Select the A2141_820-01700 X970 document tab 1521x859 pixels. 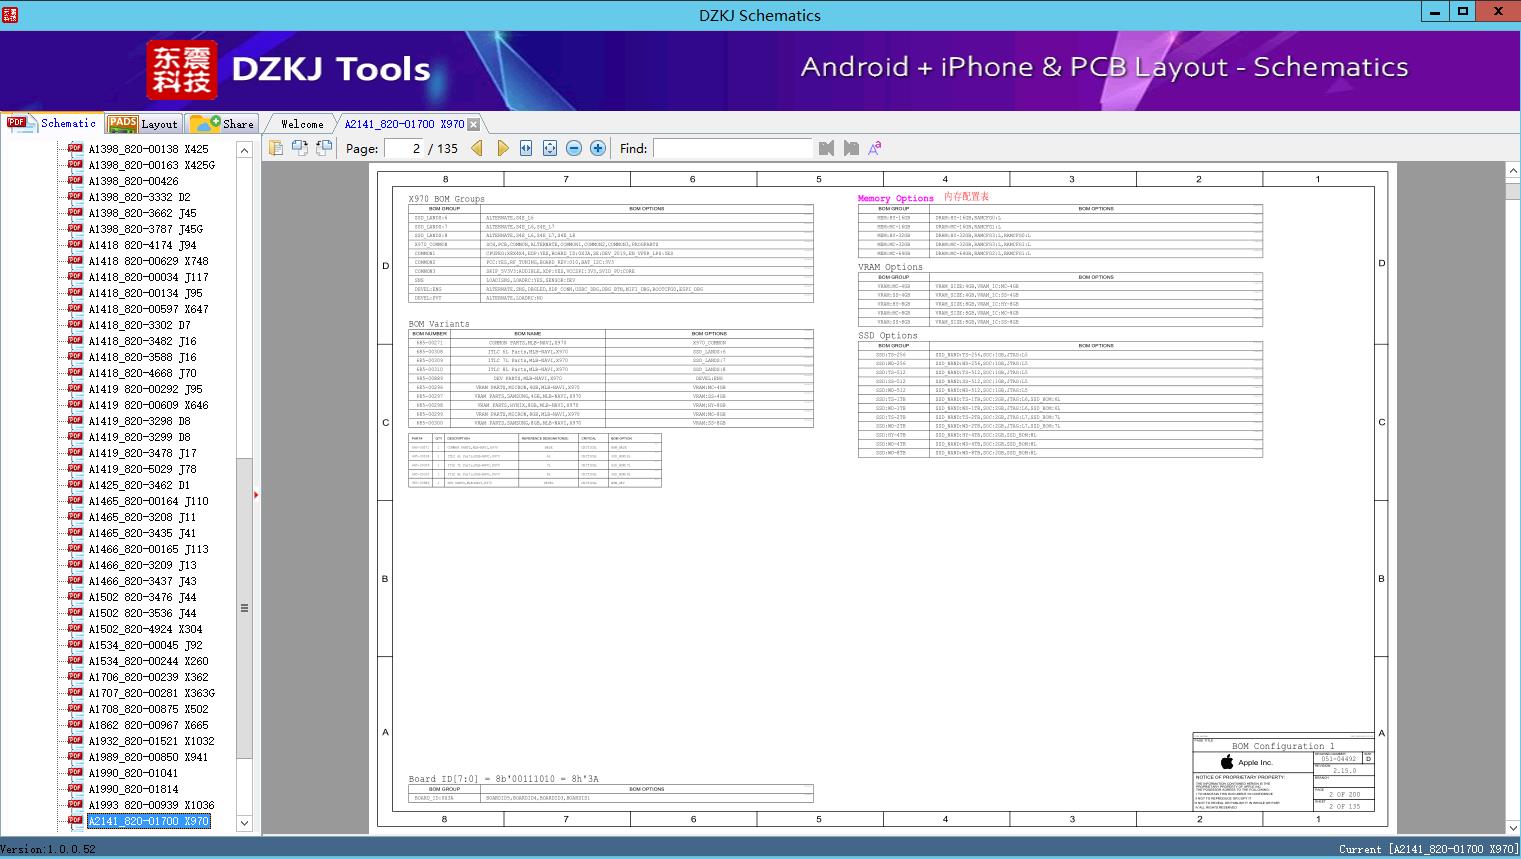point(404,124)
